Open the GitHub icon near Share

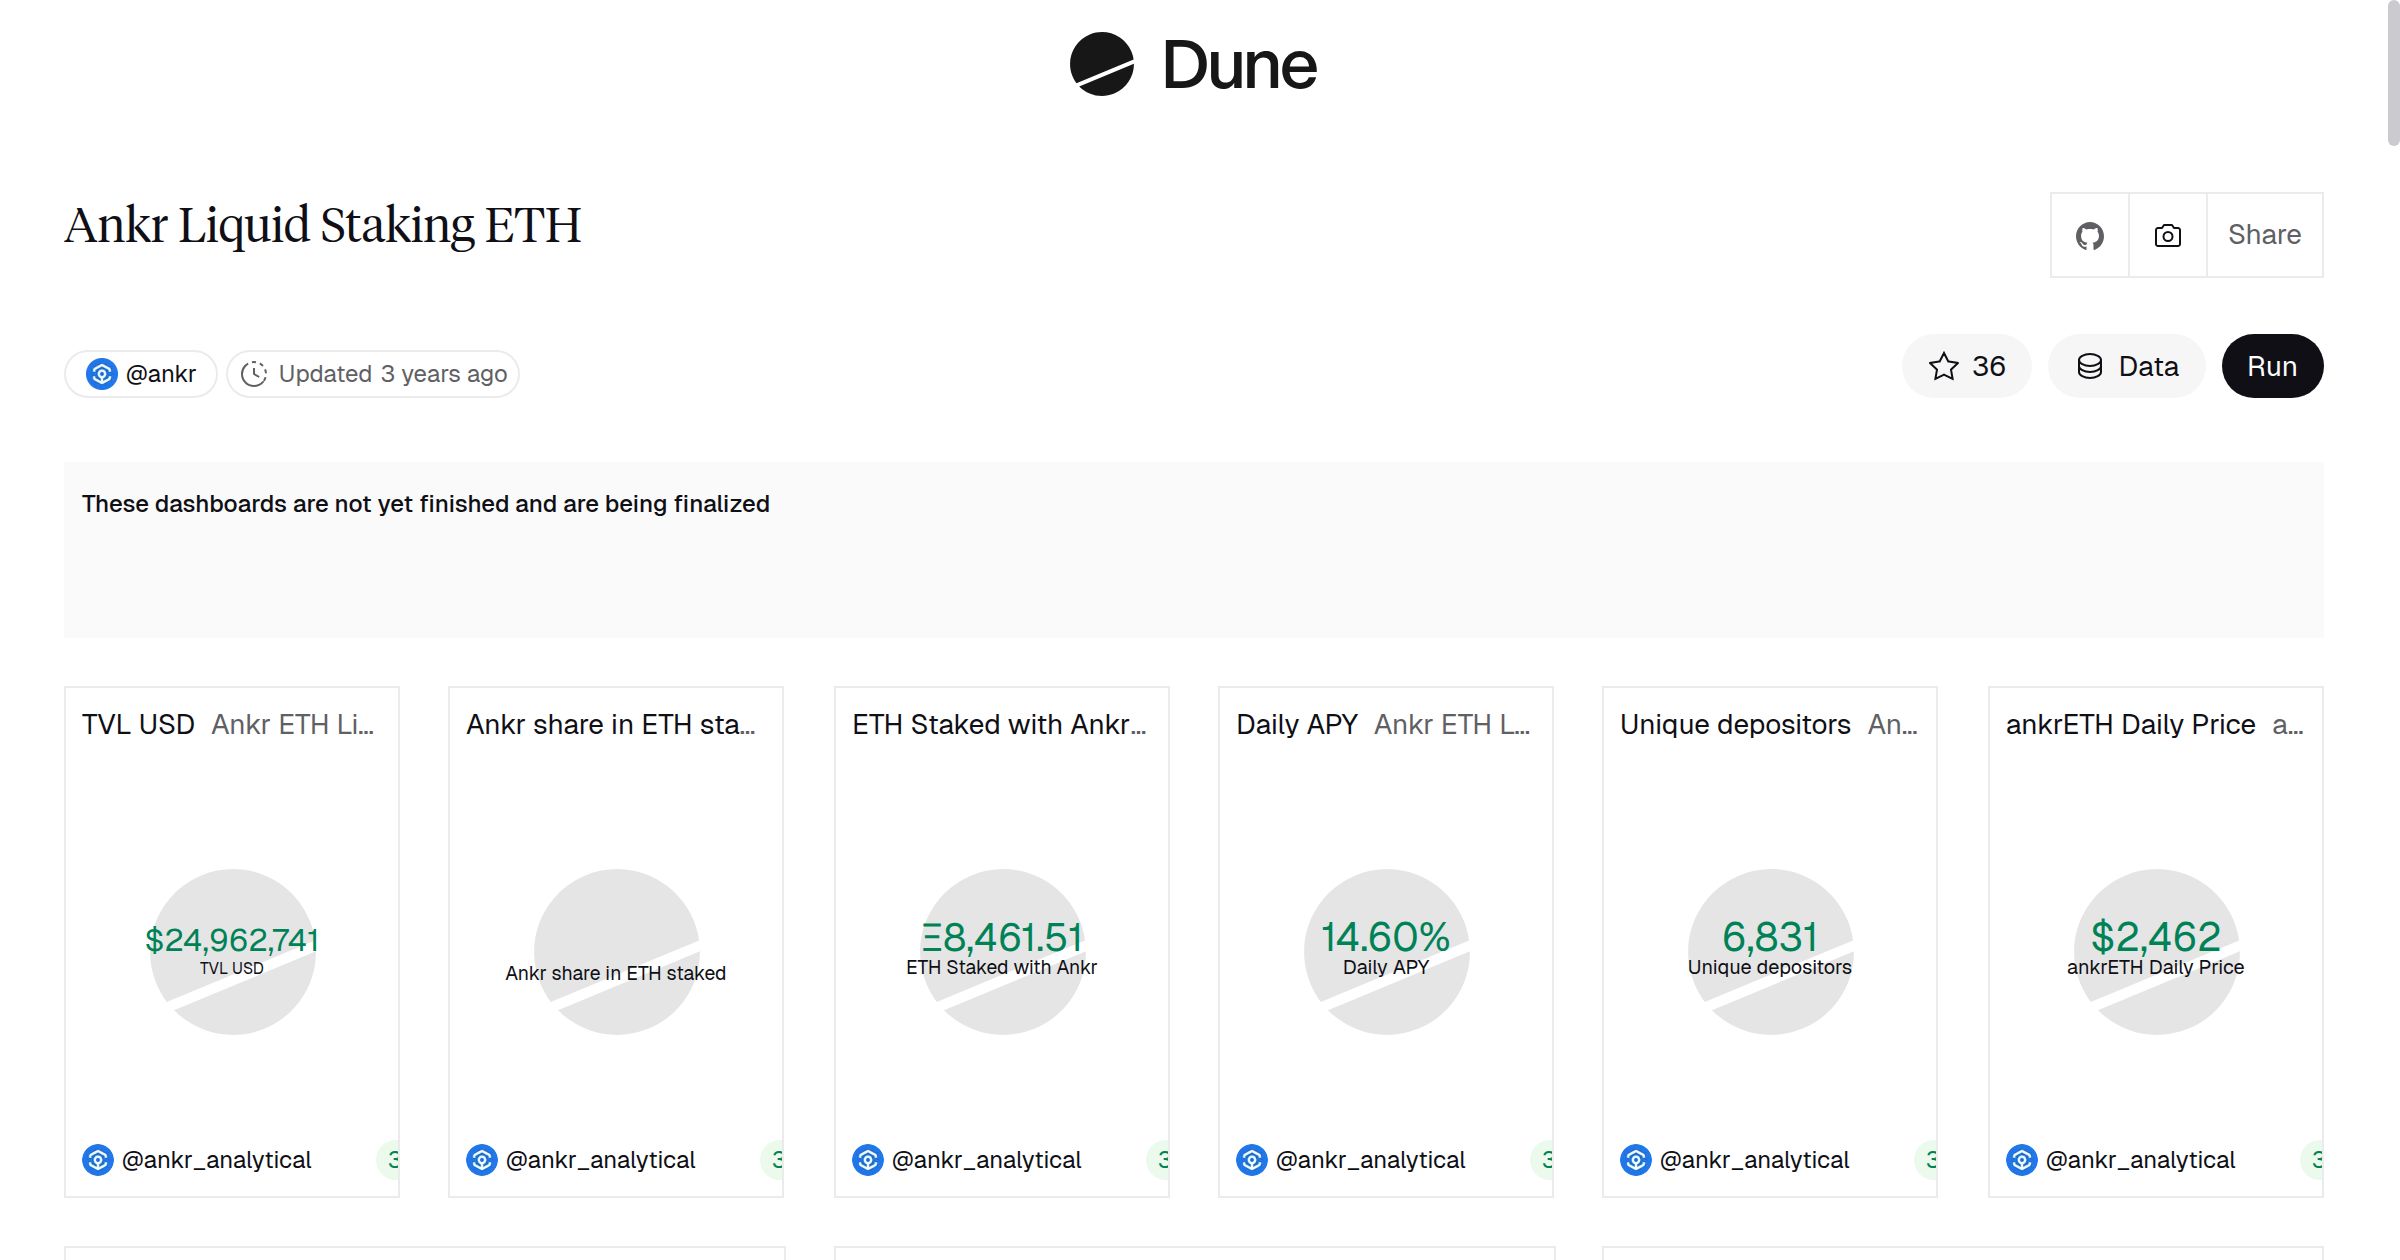[2090, 234]
